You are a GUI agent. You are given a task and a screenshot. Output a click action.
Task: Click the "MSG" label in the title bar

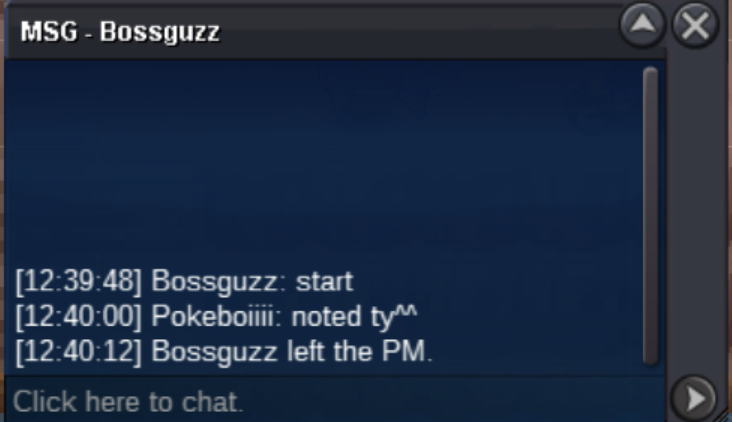coord(49,32)
